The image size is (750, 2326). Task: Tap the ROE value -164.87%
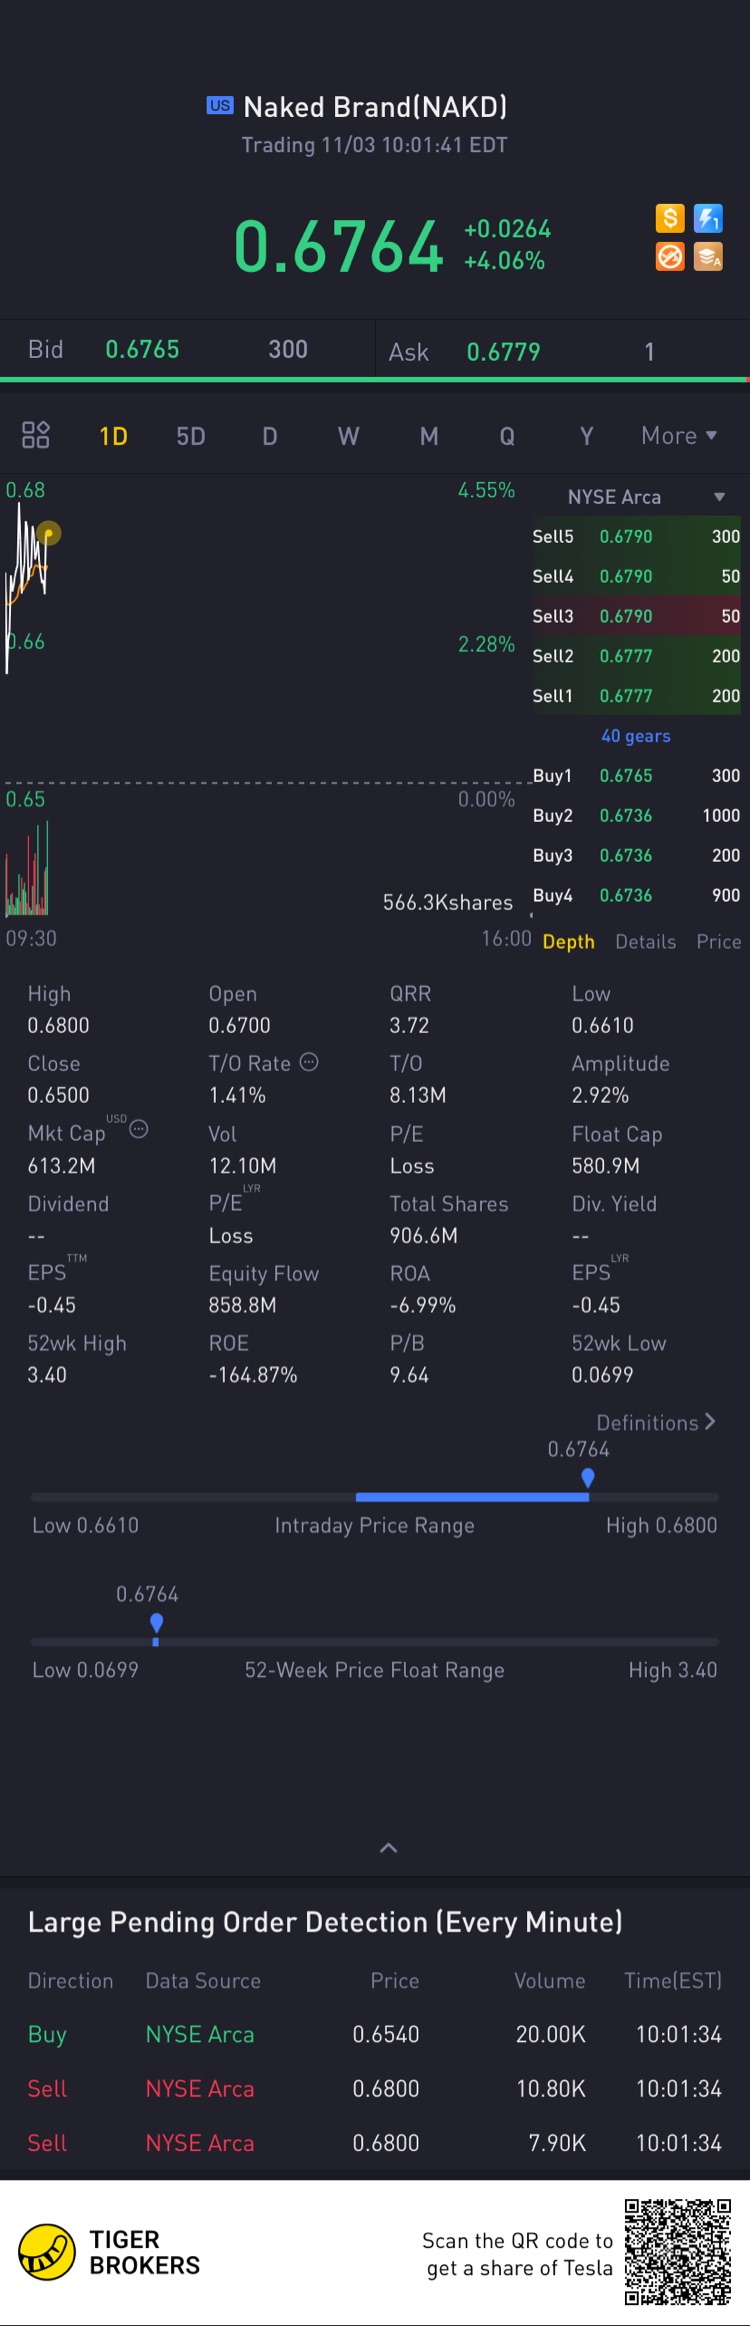(253, 1375)
